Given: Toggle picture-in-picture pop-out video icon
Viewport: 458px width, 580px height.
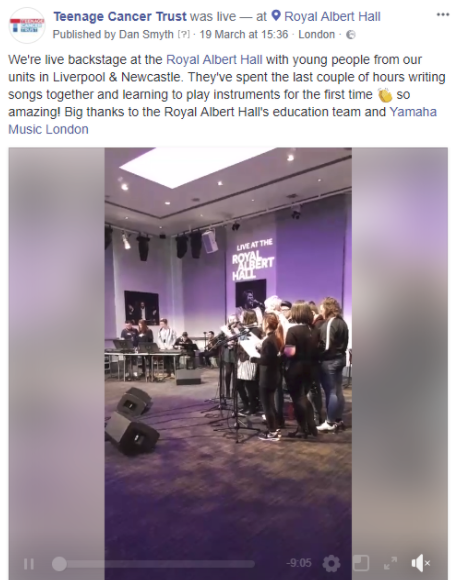Looking at the screenshot, I should coord(361,563).
